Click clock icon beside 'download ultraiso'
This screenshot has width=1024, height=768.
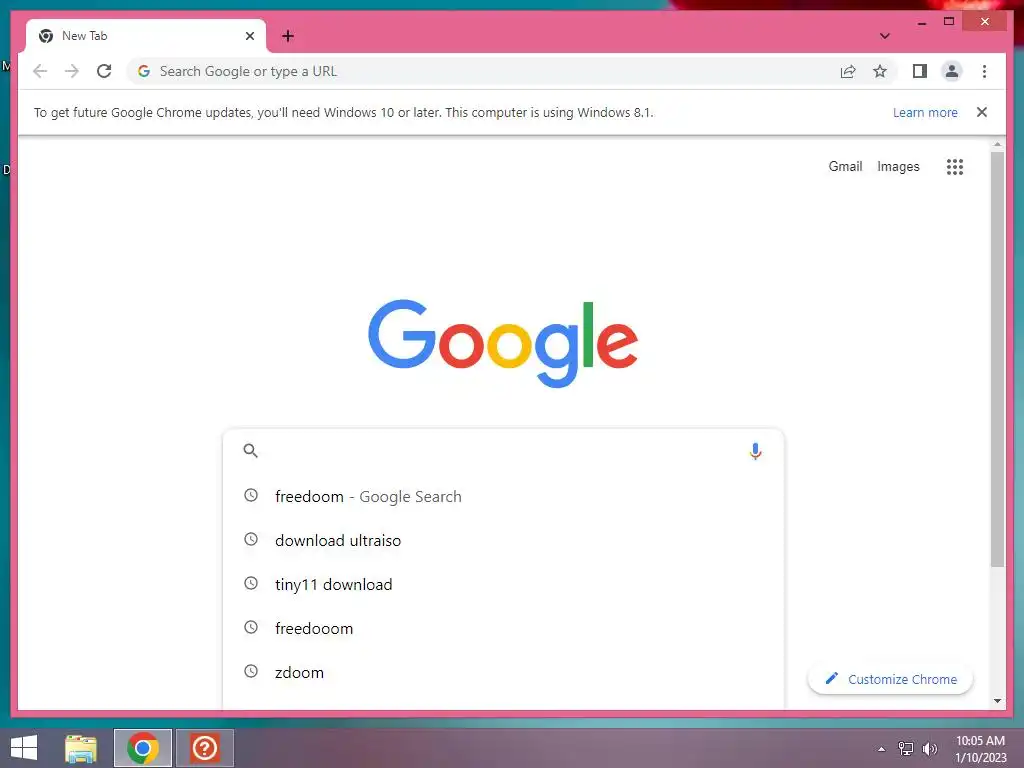(x=251, y=539)
